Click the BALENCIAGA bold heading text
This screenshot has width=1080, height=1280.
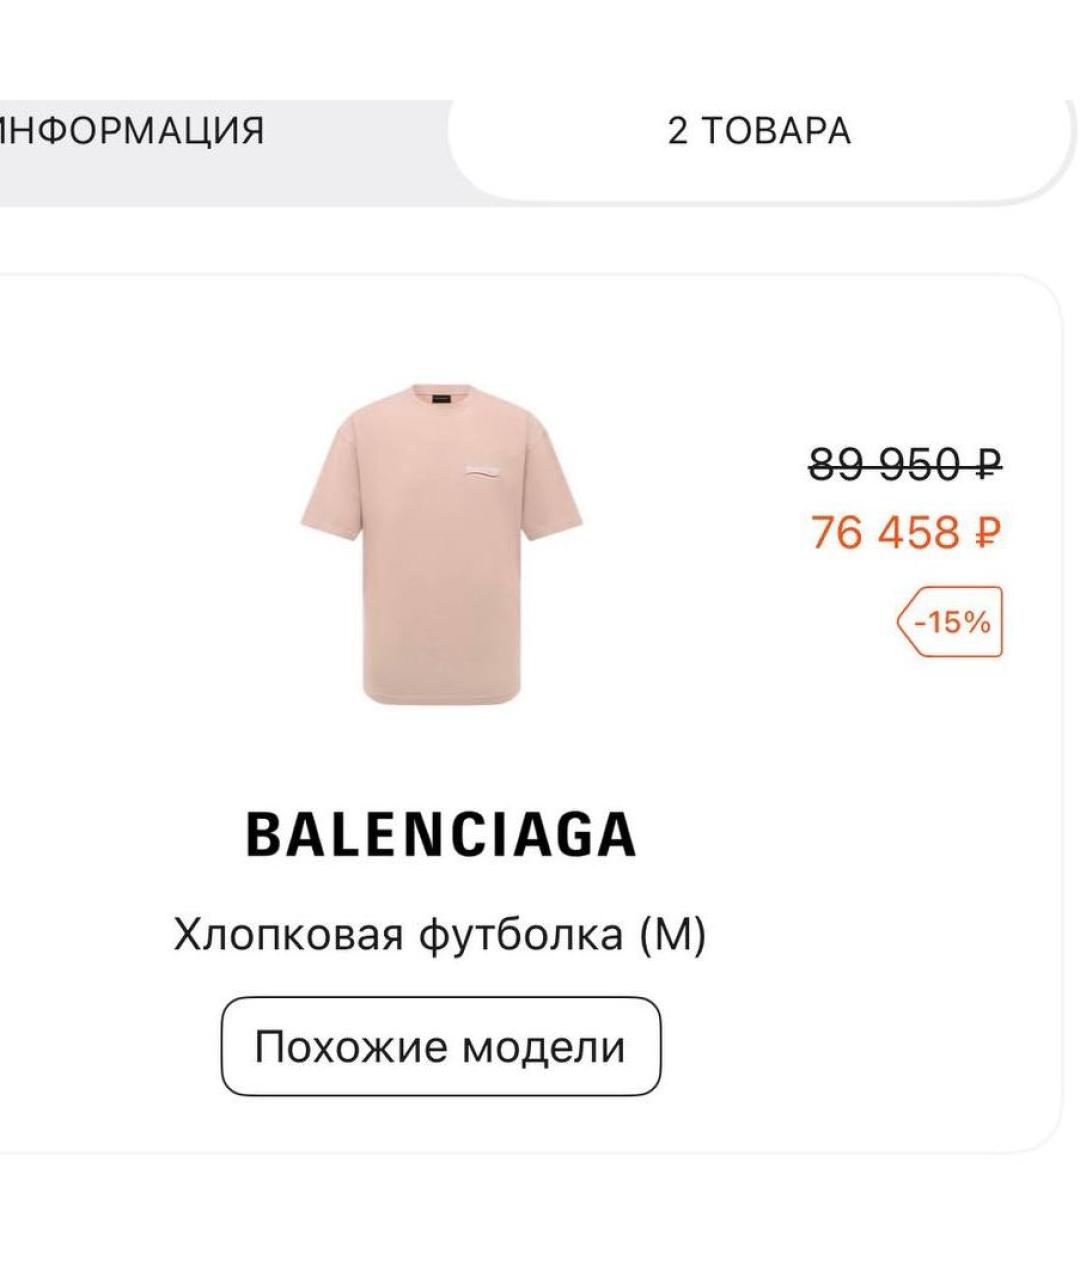444,833
